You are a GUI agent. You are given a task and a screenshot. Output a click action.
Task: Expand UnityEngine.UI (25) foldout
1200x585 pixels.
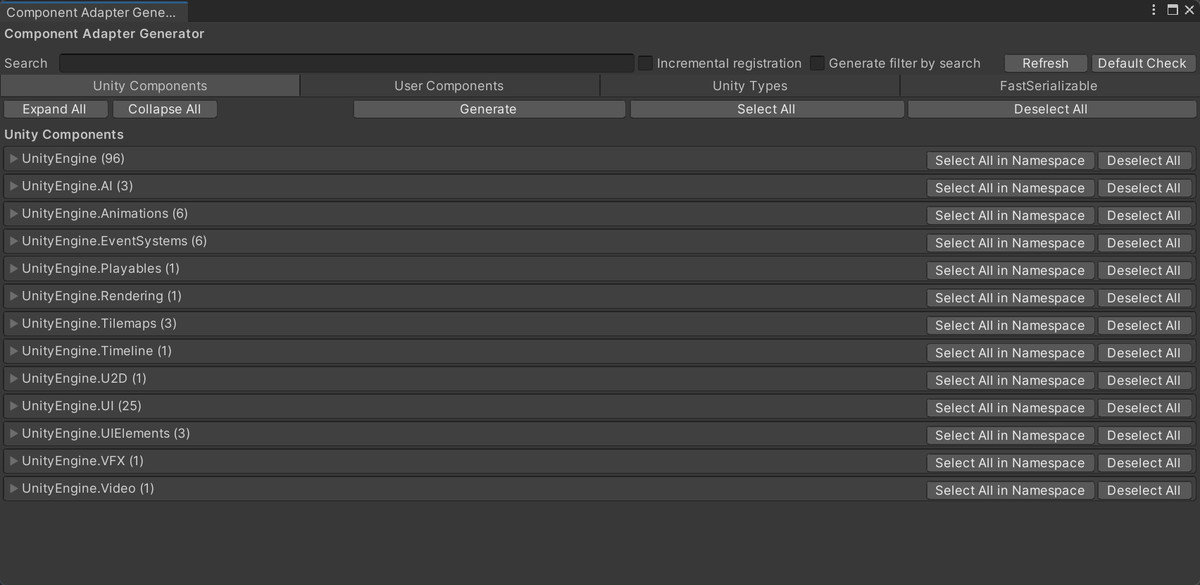(14, 406)
